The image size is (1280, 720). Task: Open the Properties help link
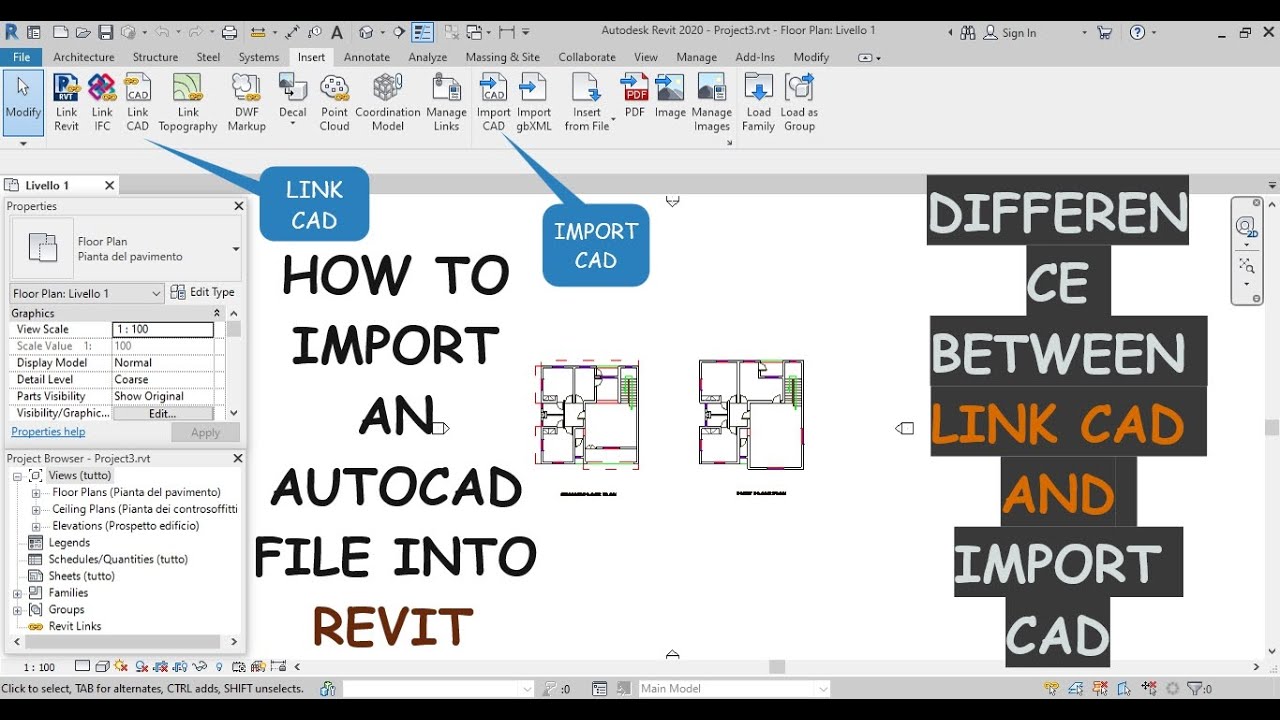coord(48,432)
